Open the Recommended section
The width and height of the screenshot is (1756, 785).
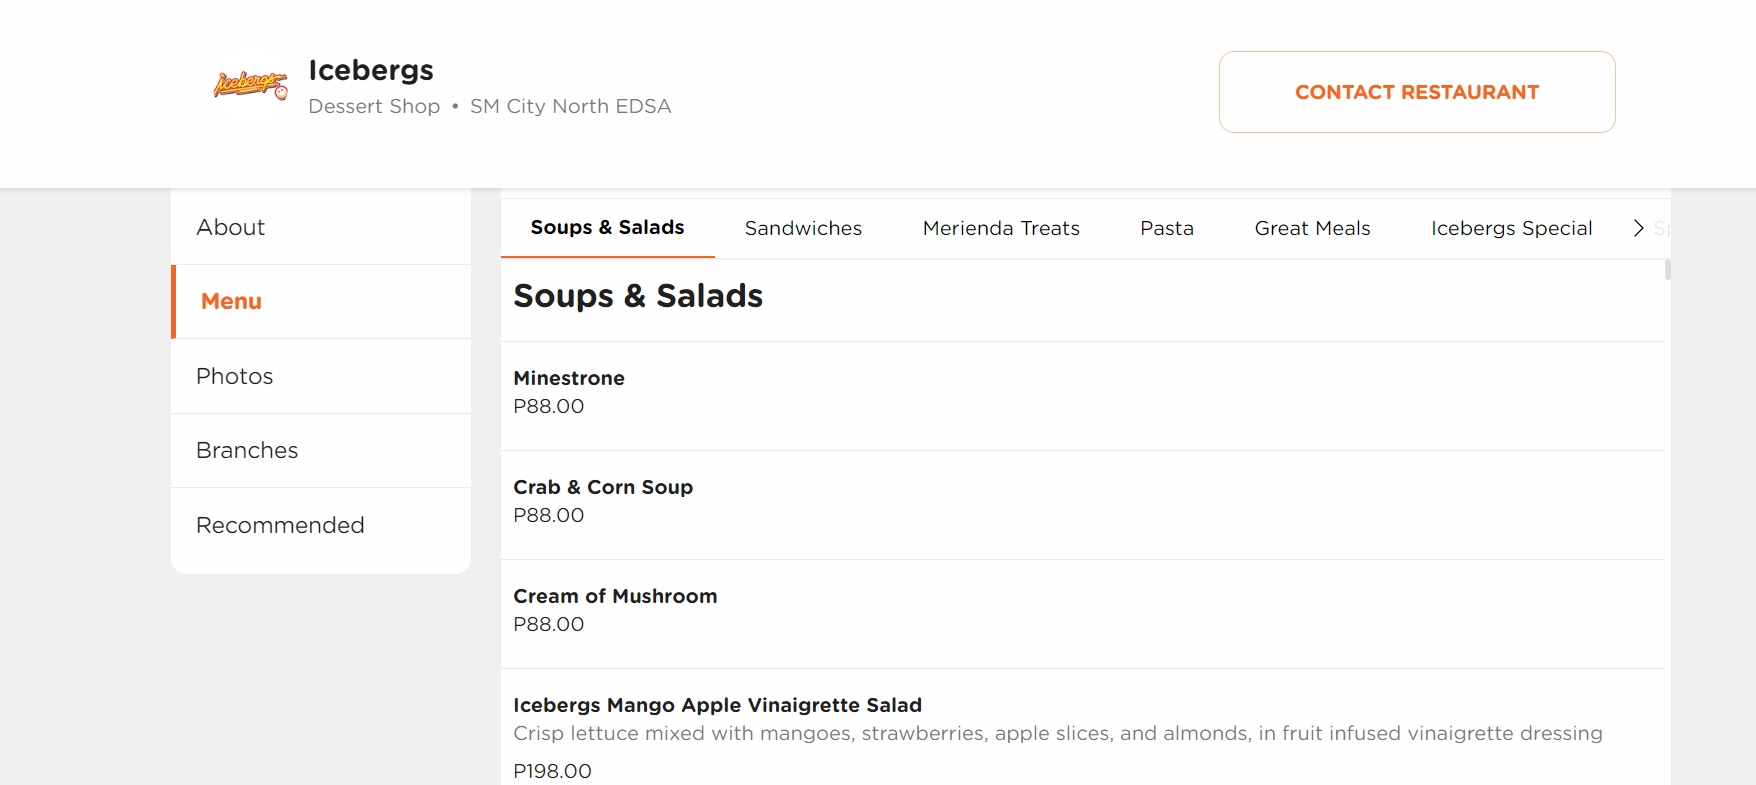(x=280, y=525)
